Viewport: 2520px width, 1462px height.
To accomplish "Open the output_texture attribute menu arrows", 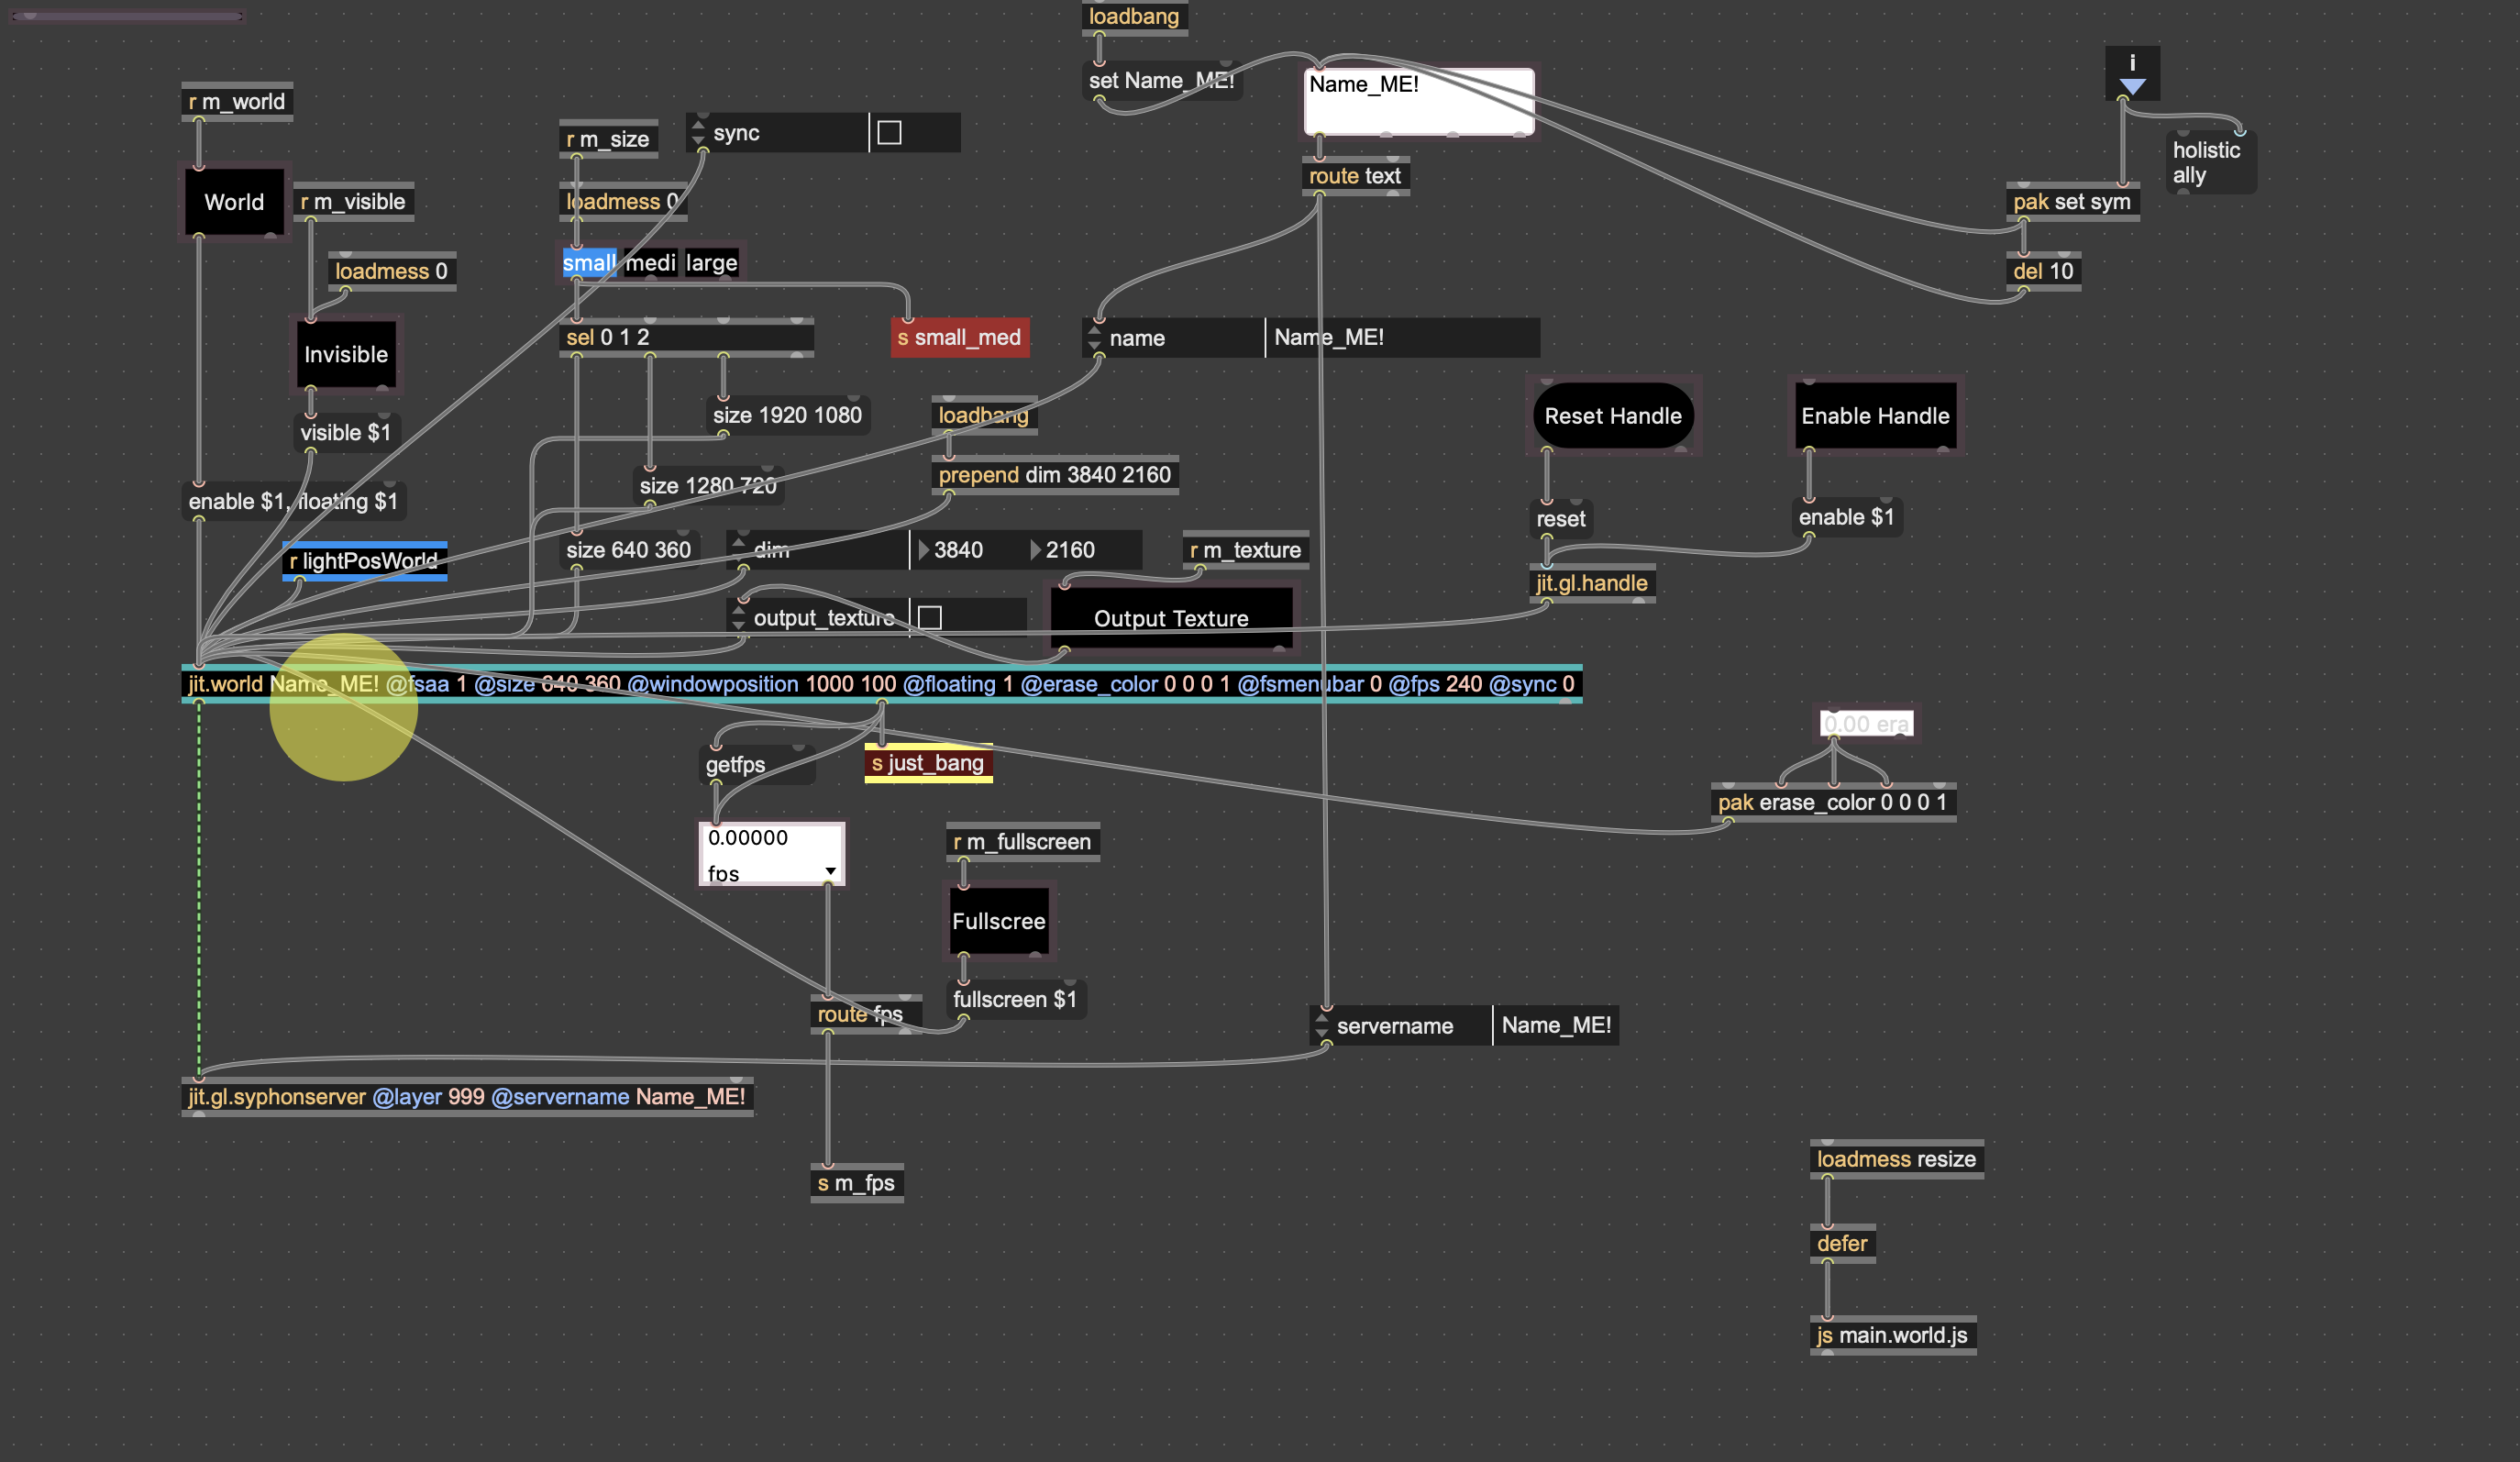I will pyautogui.click(x=739, y=618).
